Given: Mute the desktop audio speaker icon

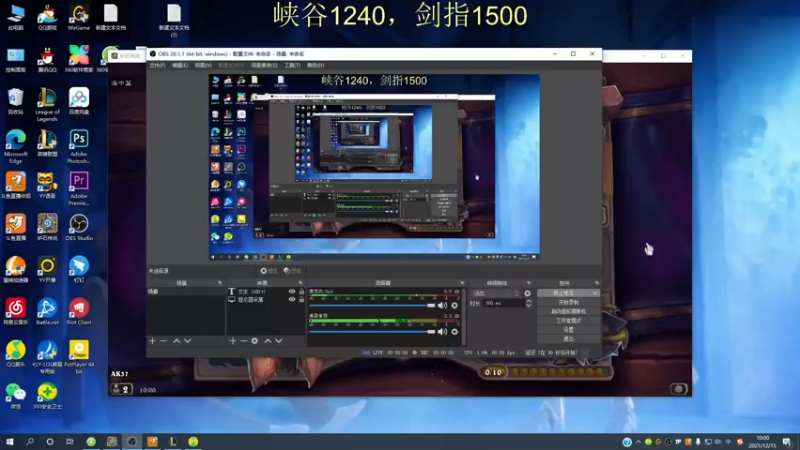Looking at the screenshot, I should tap(442, 332).
